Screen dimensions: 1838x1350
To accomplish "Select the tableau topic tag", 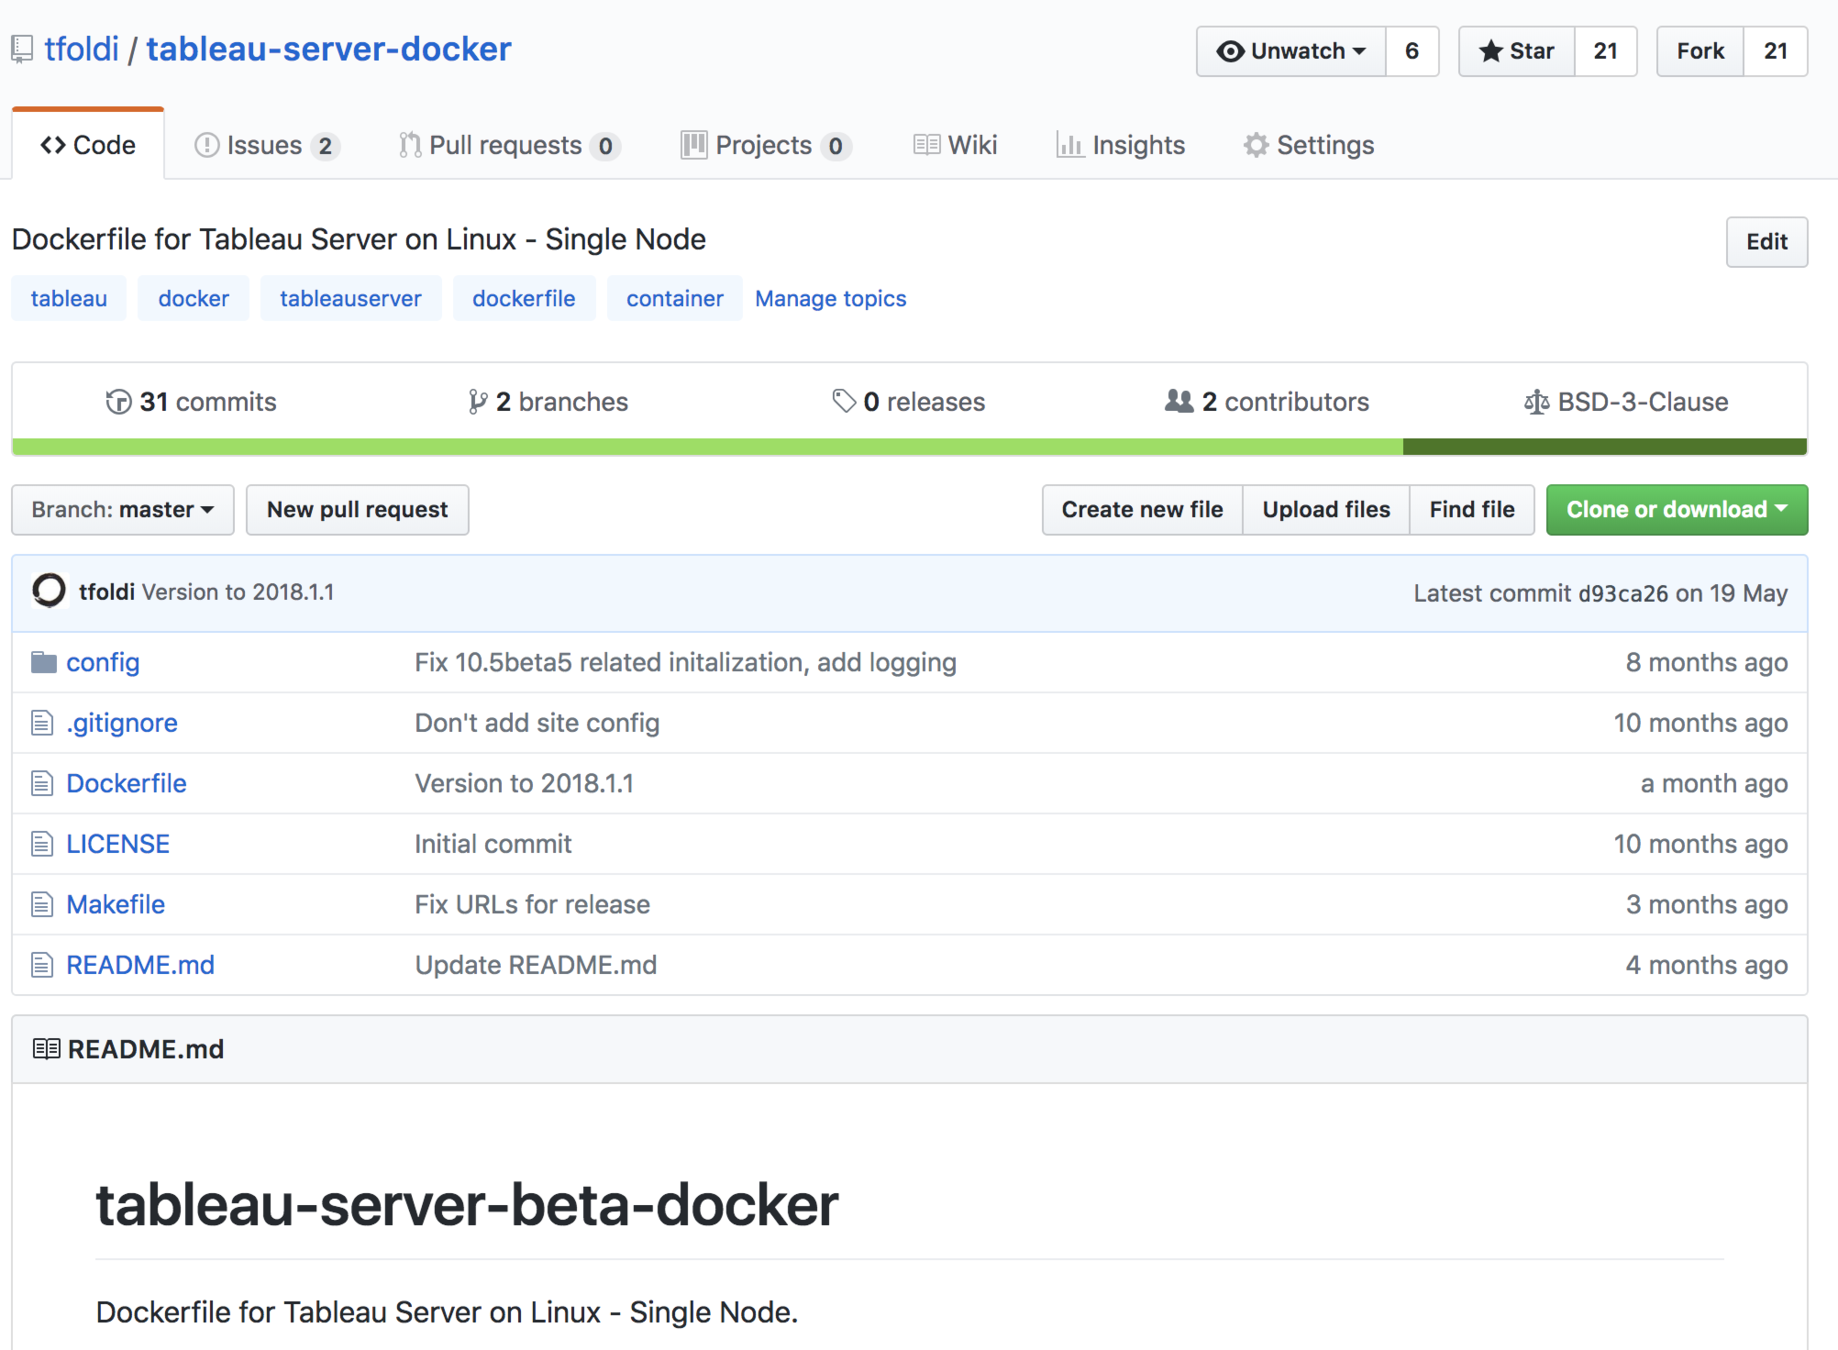I will click(x=69, y=298).
